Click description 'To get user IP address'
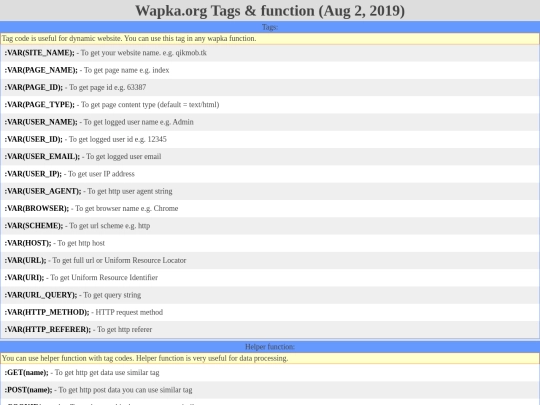Image resolution: width=540 pixels, height=405 pixels. coord(101,174)
